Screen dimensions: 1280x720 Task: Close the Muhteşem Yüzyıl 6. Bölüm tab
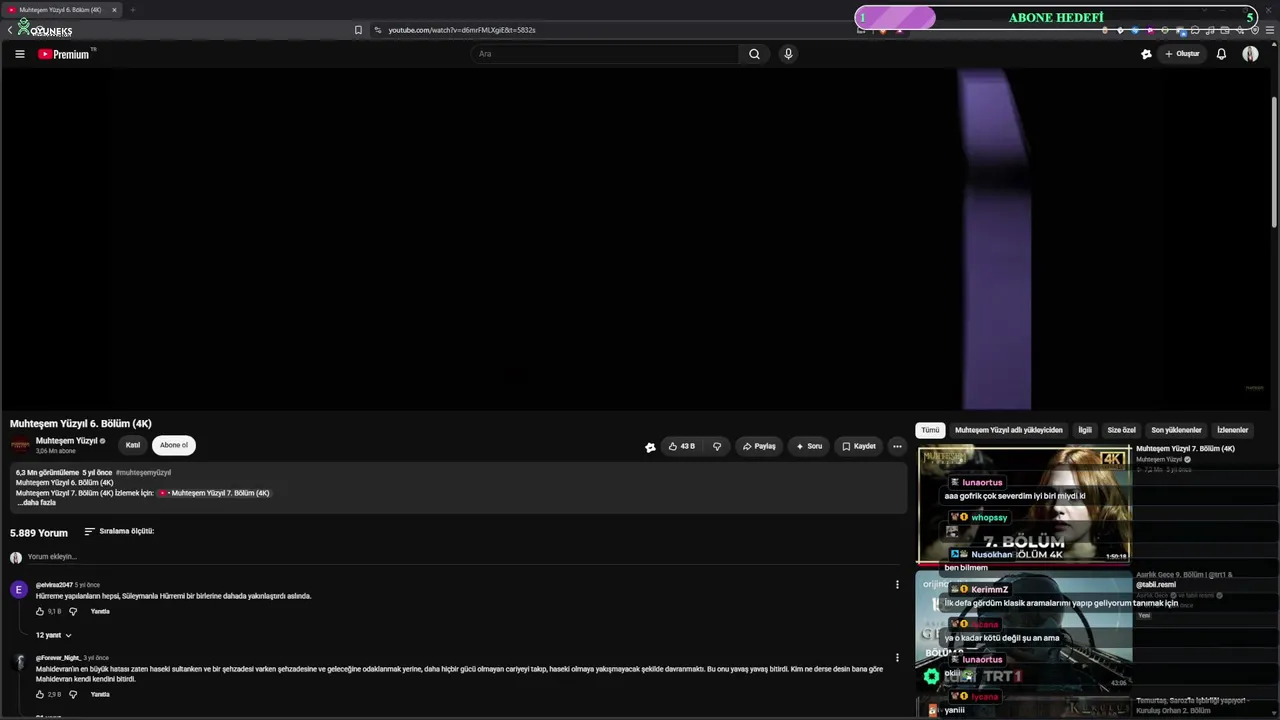click(114, 10)
